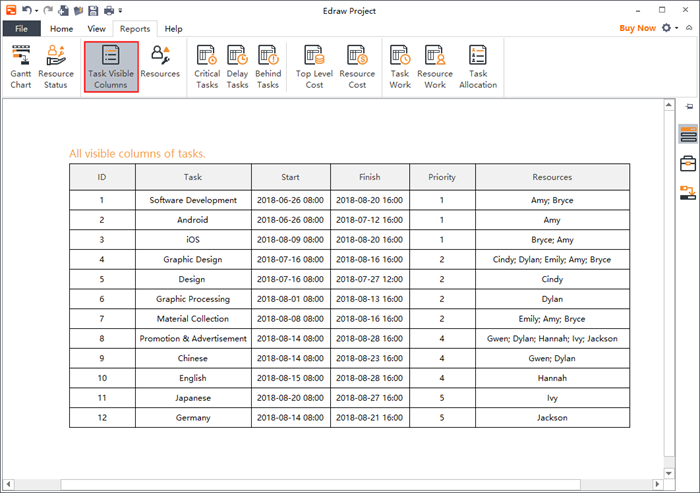700x493 pixels.
Task: Select the Chinese task cell
Action: click(193, 358)
